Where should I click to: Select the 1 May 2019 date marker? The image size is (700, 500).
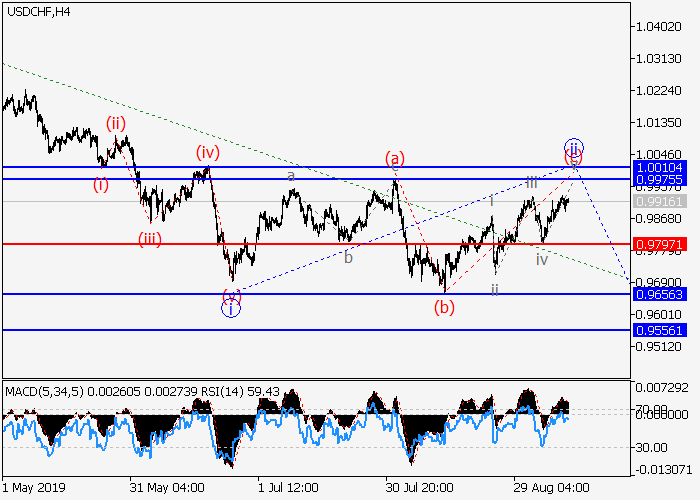pos(33,487)
